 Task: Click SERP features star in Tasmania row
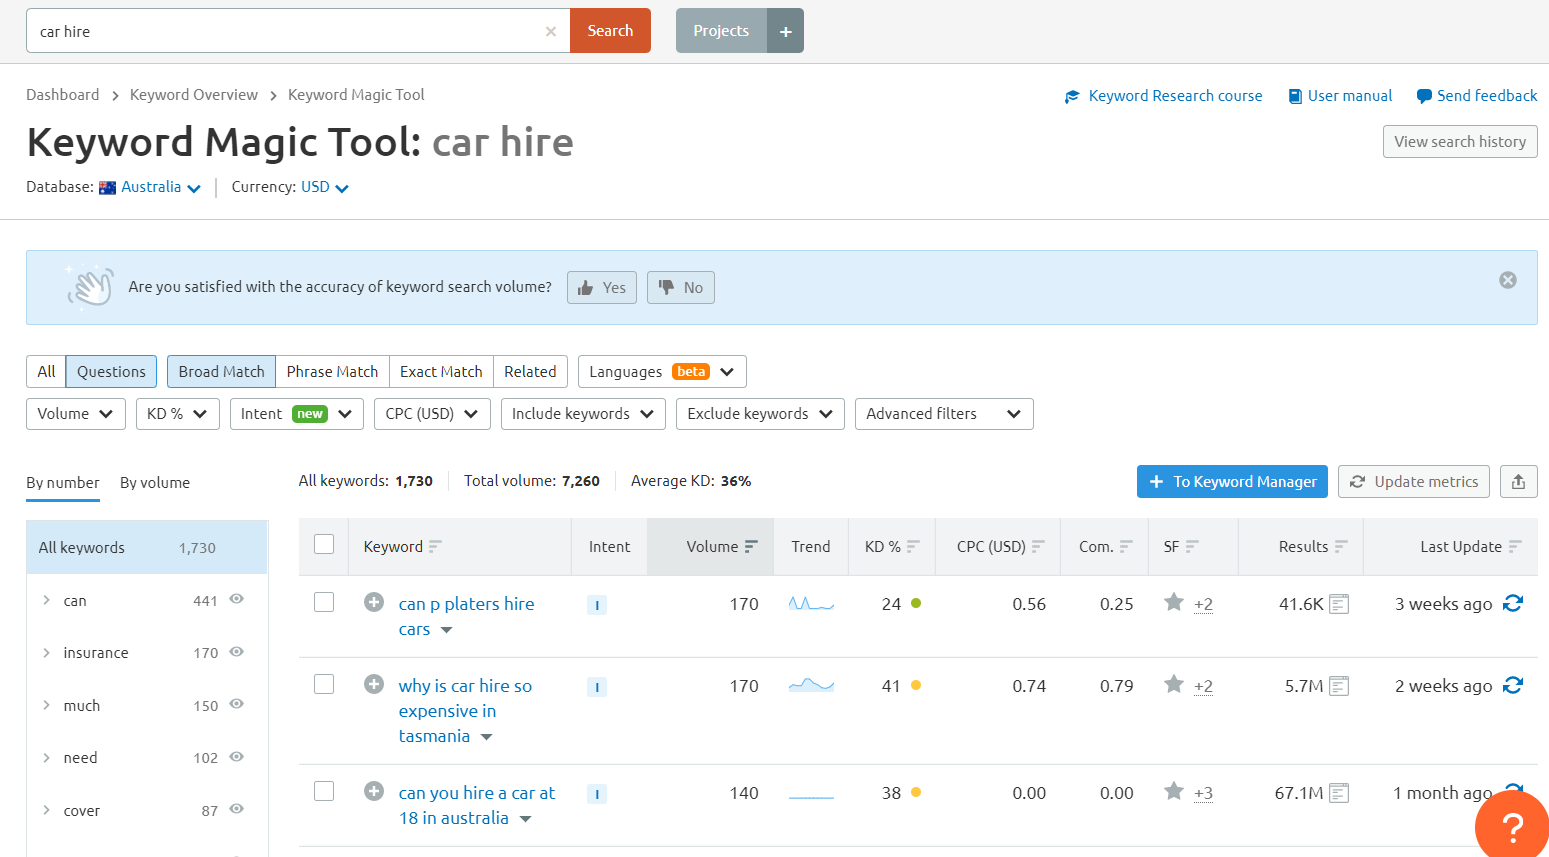coord(1174,684)
